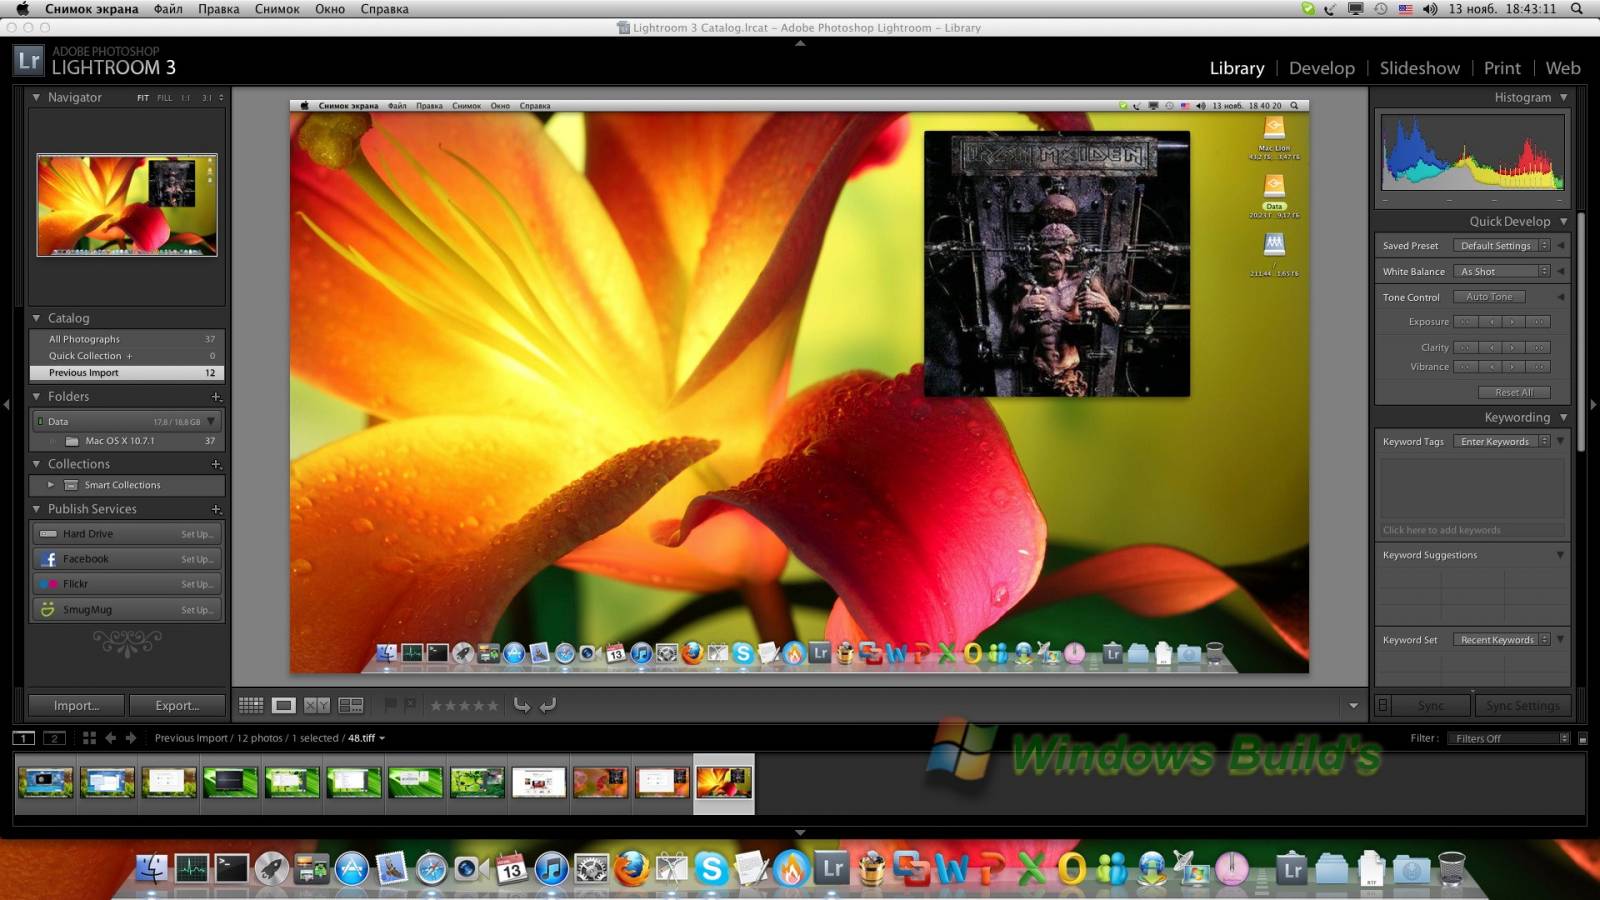Open the Lightroom Lr icon beside Firefox flame
Viewport: 1600px width, 900px height.
[832, 868]
